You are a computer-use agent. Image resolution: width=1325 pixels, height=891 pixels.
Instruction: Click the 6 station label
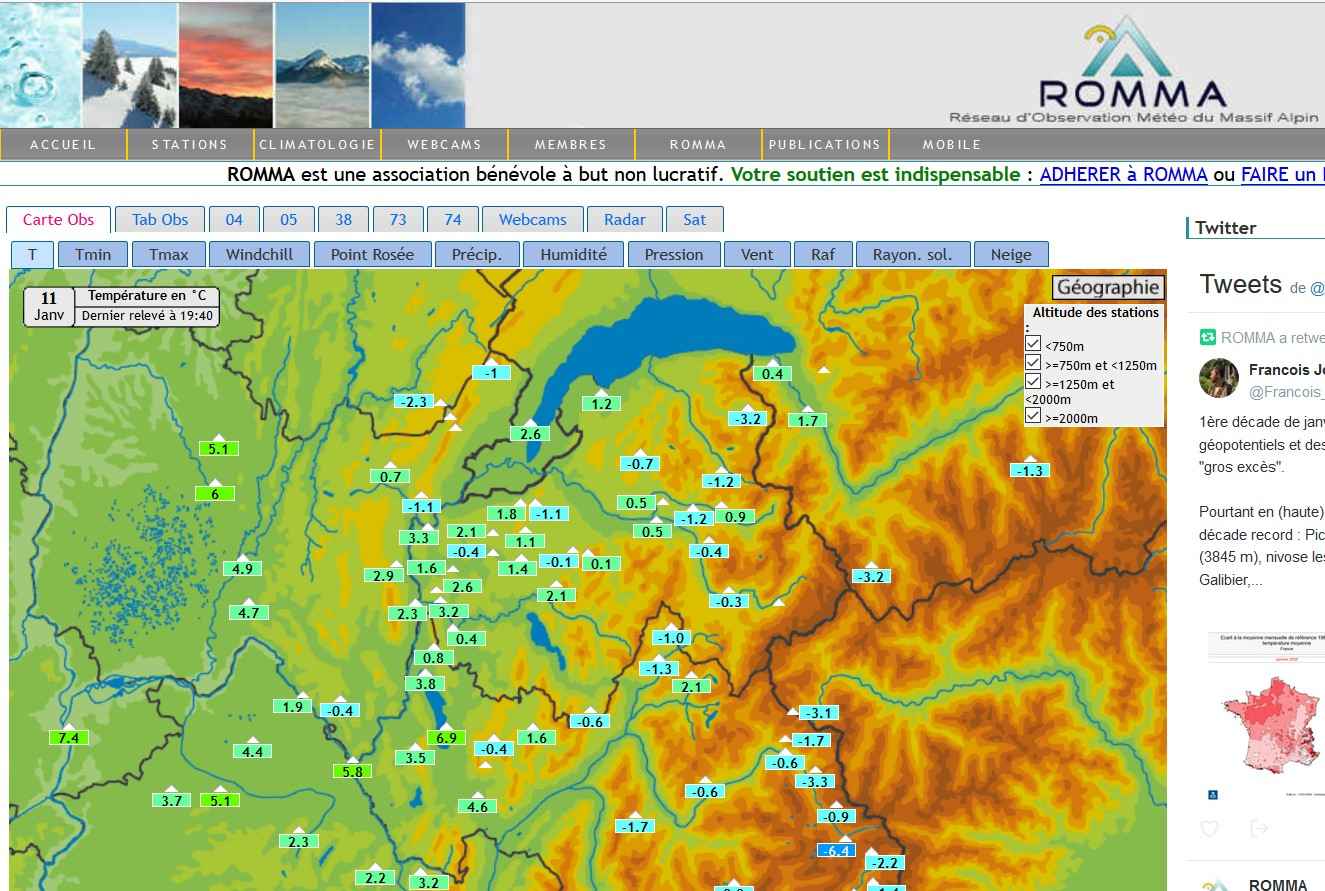coord(214,493)
